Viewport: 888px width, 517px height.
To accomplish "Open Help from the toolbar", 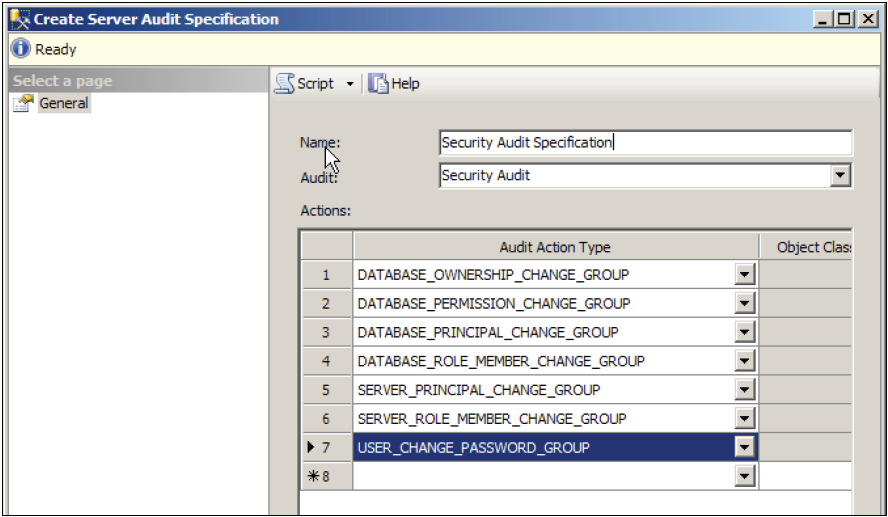I will pyautogui.click(x=394, y=84).
